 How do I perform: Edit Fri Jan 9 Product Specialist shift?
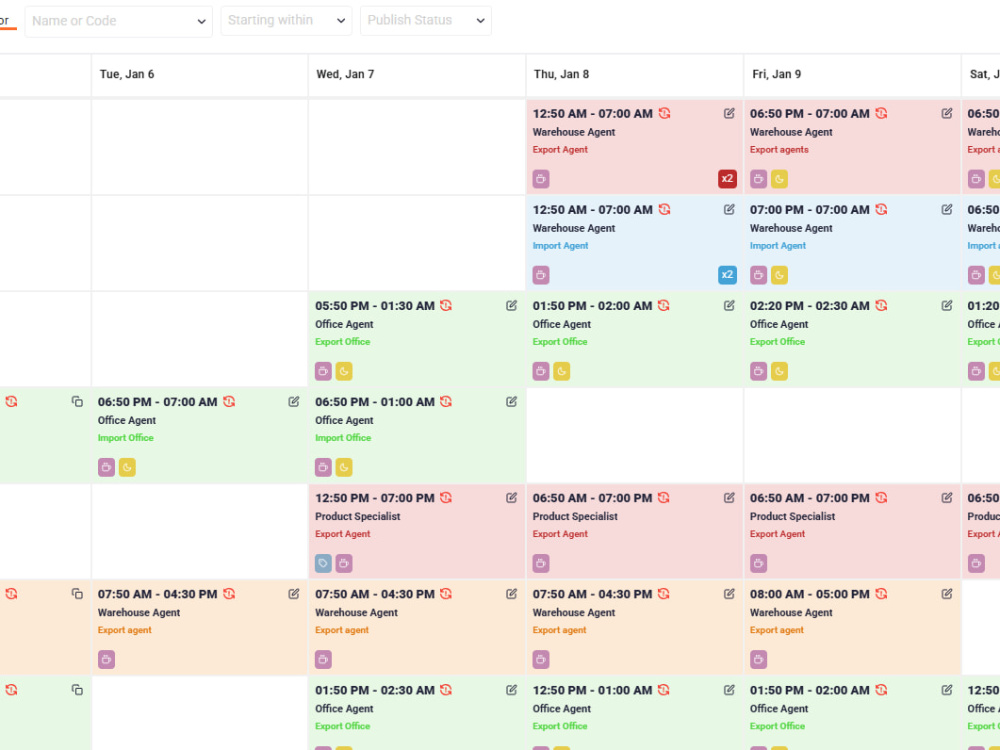[x=946, y=498]
